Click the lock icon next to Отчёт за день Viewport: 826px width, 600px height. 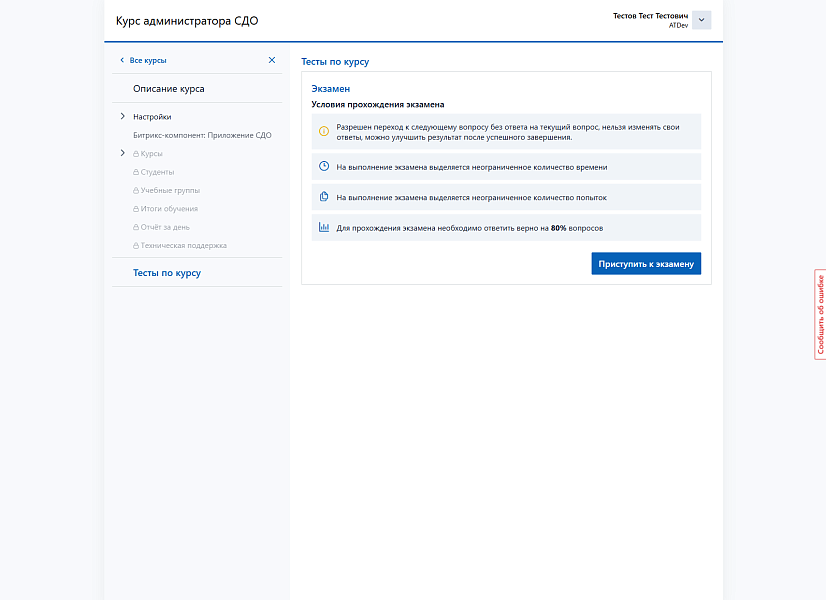pos(135,226)
